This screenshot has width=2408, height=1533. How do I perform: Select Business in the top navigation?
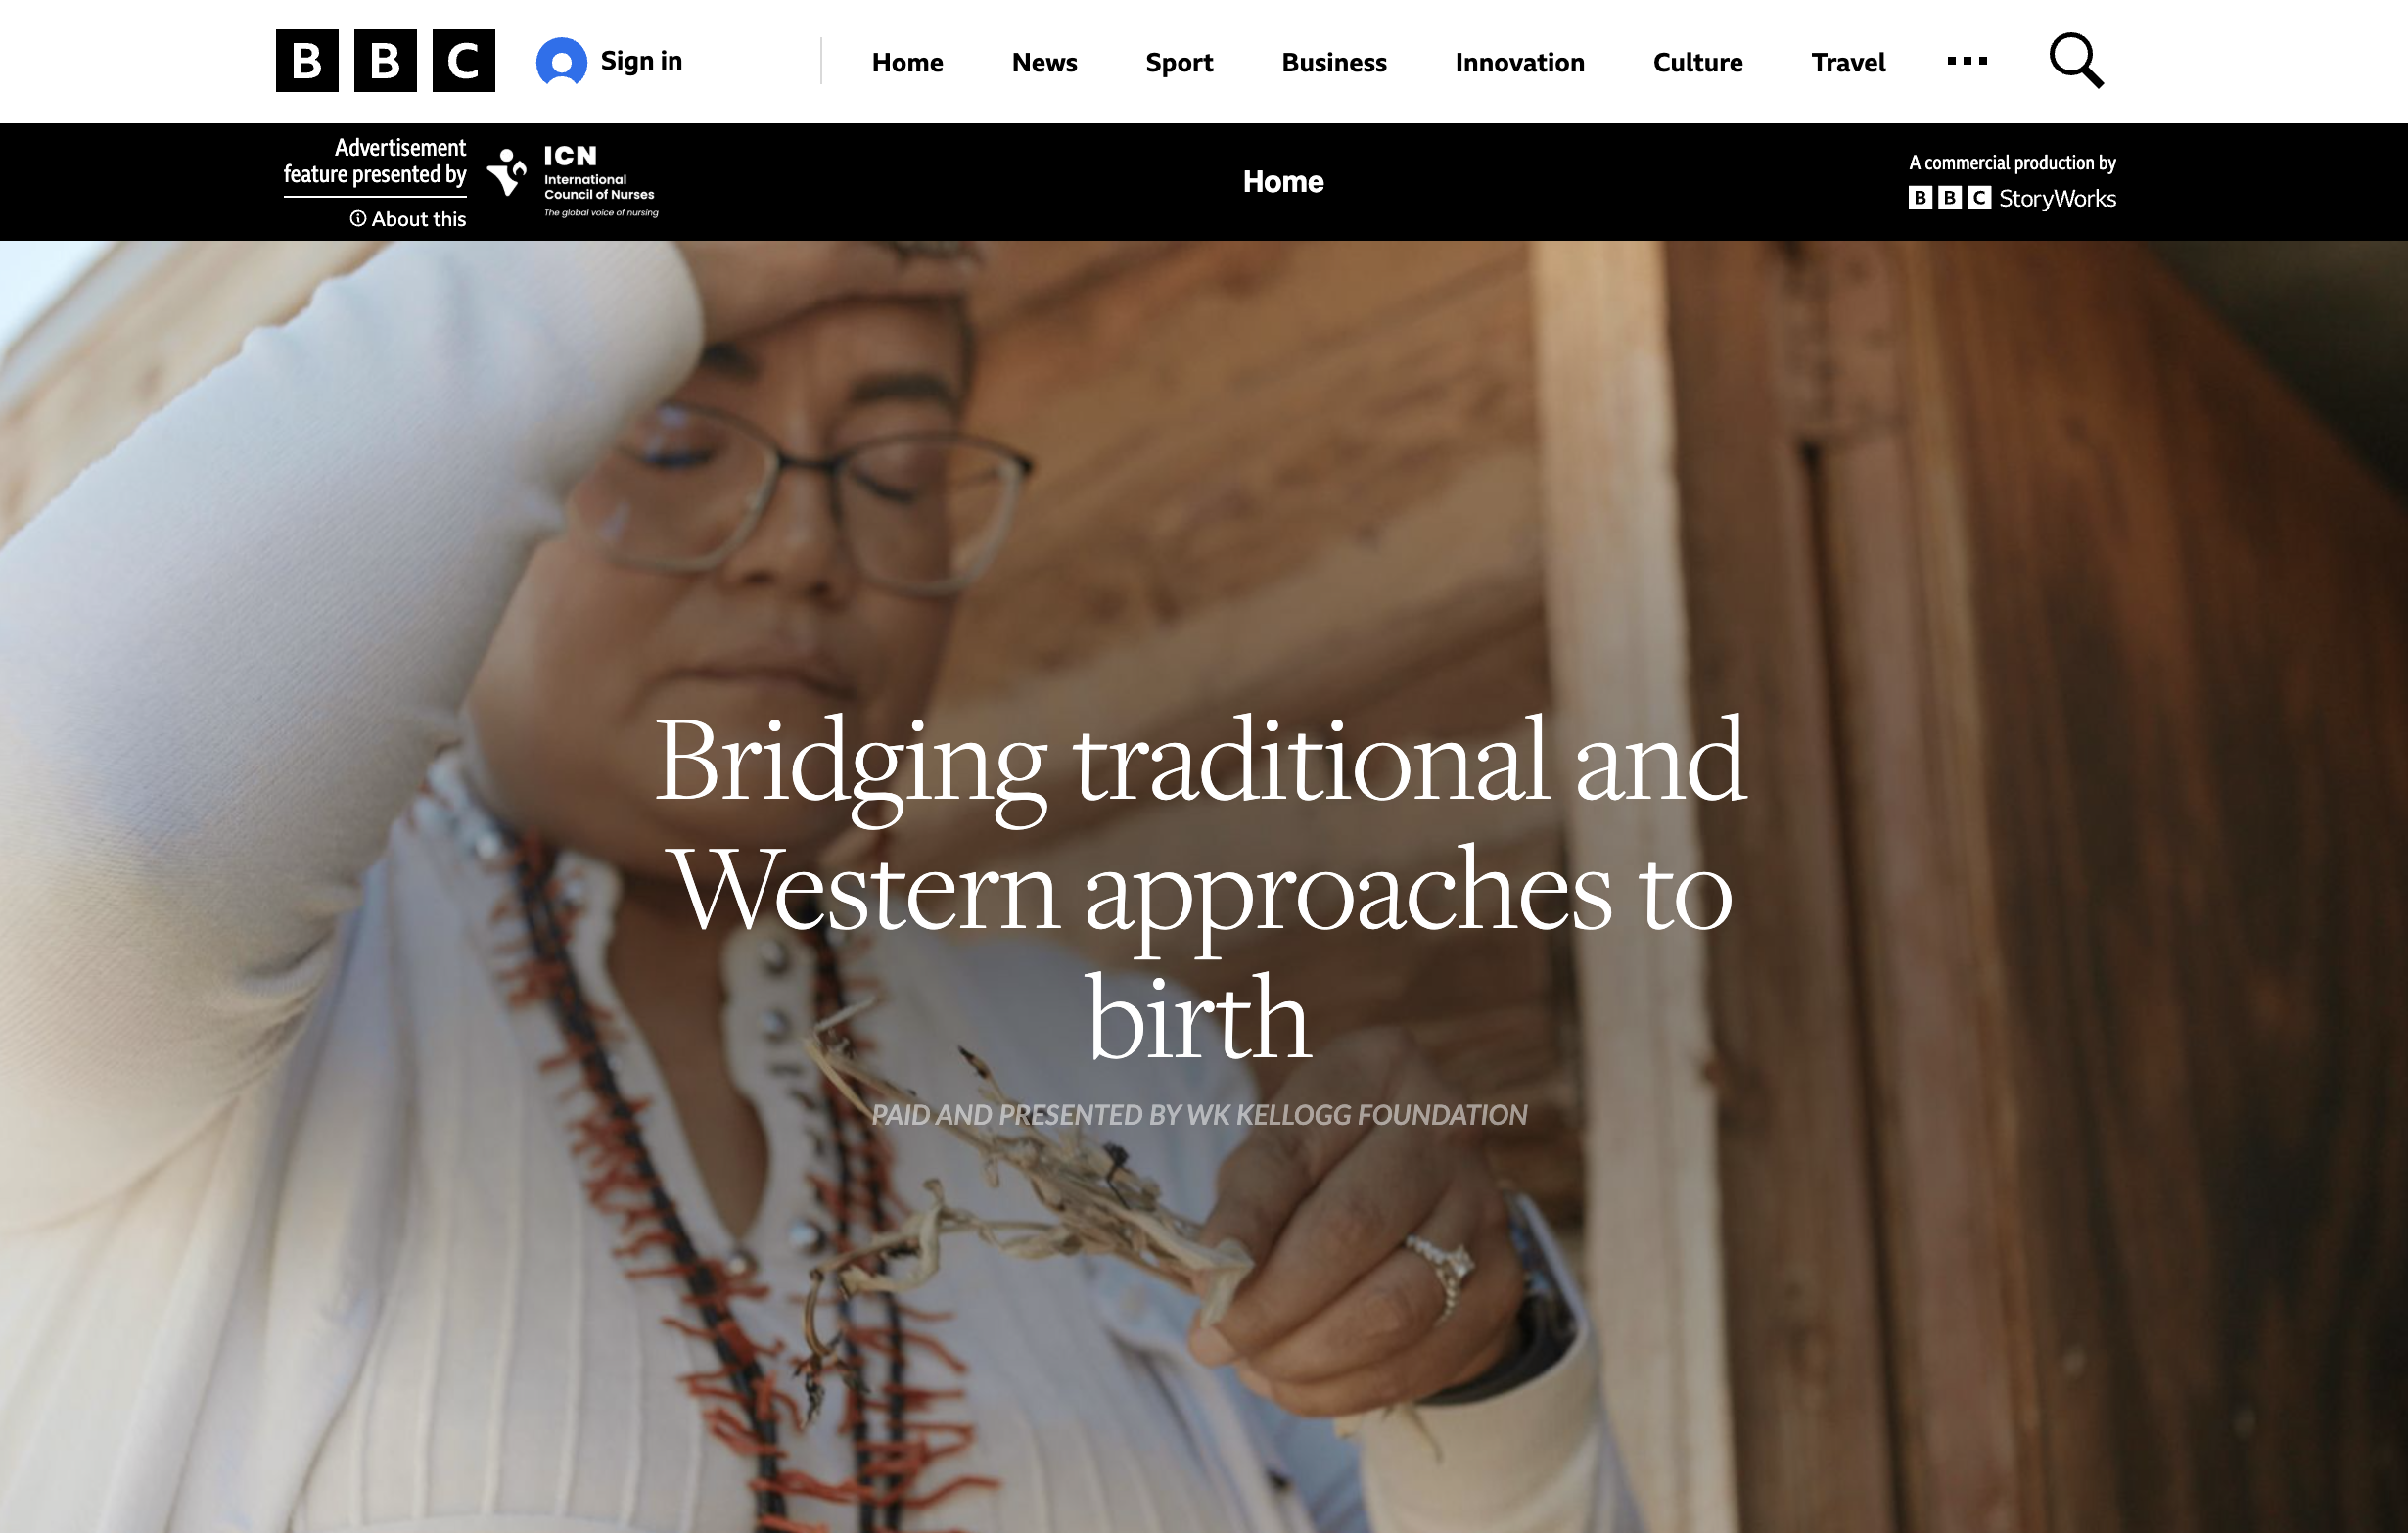point(1334,62)
